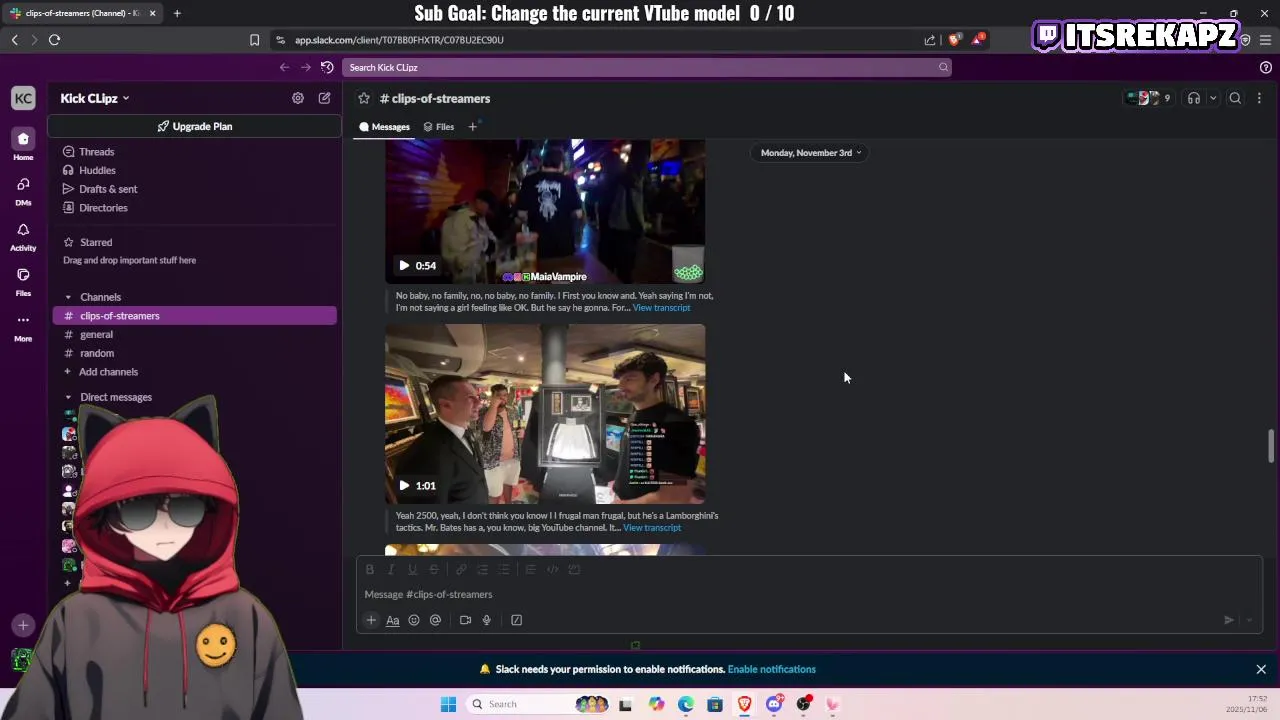Open Discord from the Windows taskbar
The image size is (1280, 720).
click(x=774, y=704)
